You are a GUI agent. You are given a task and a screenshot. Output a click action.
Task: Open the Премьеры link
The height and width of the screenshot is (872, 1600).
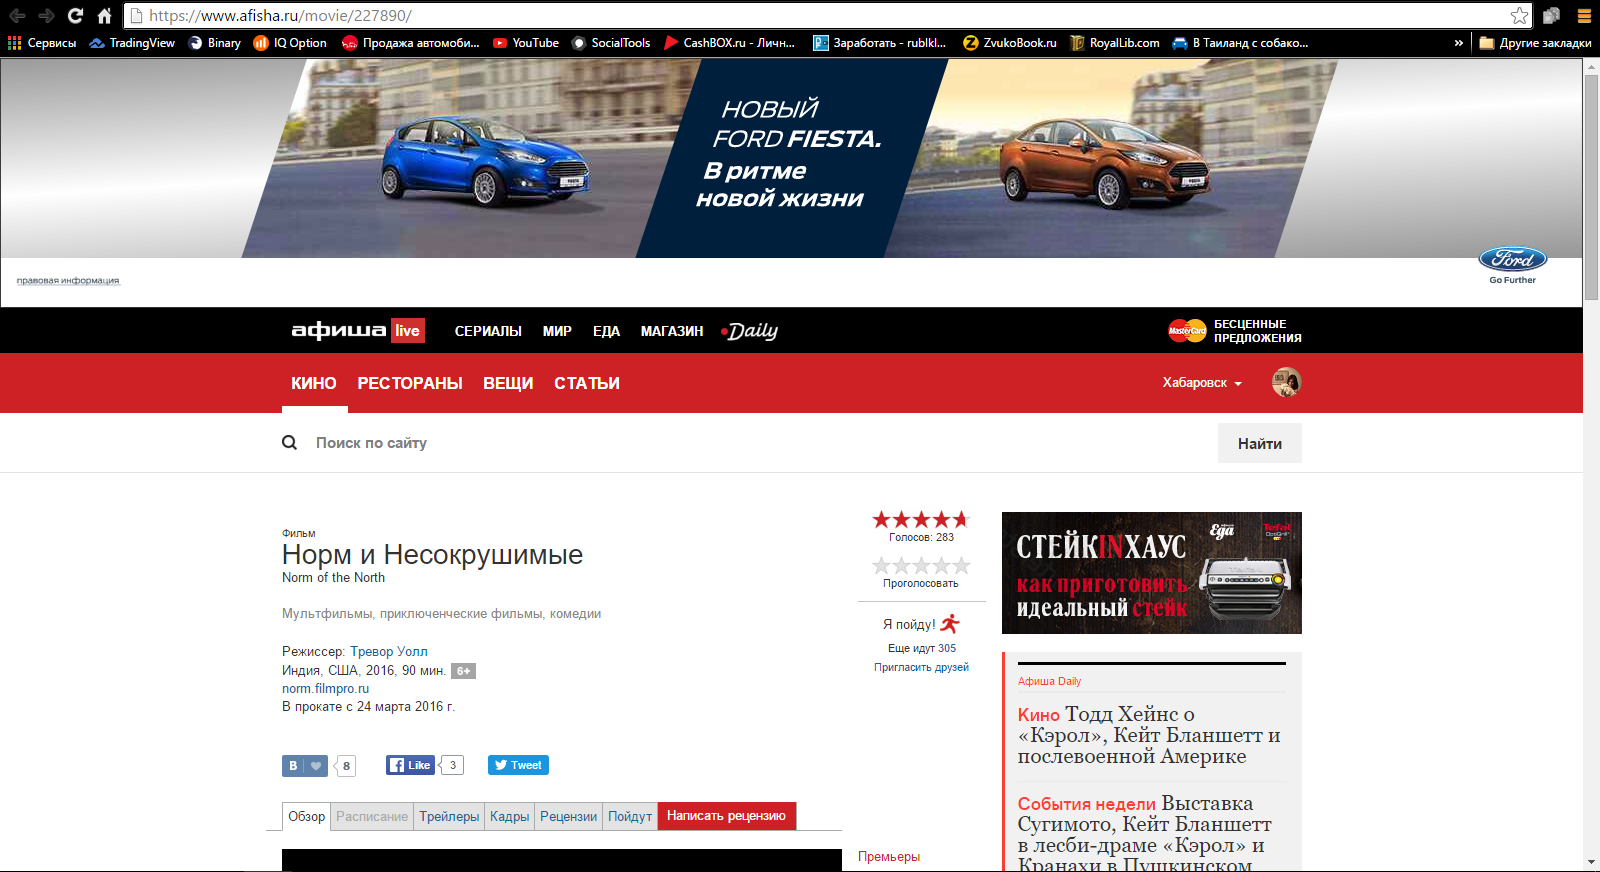point(889,857)
